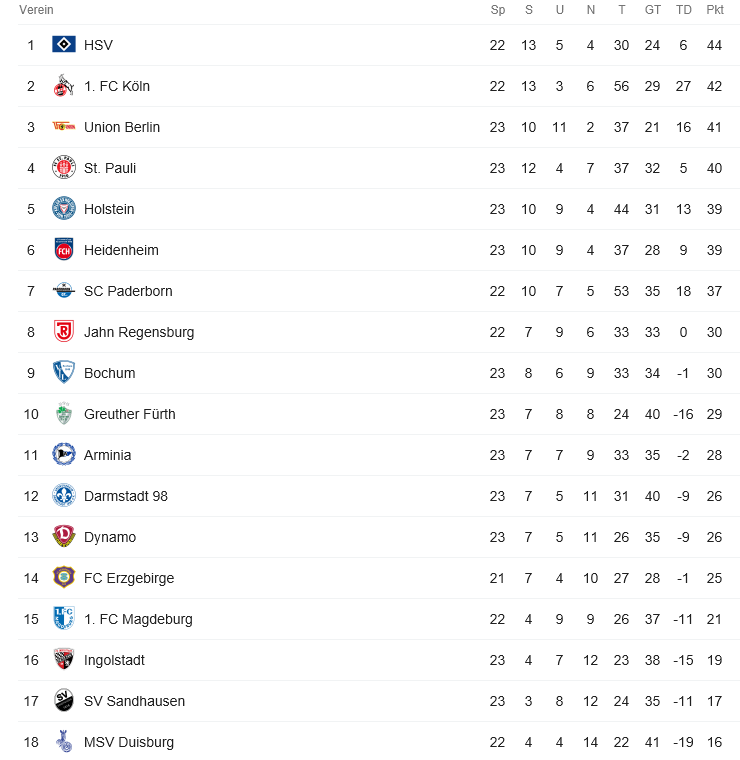Click the Ingolstadt team name
Screen dimensions: 740x760
tap(114, 660)
